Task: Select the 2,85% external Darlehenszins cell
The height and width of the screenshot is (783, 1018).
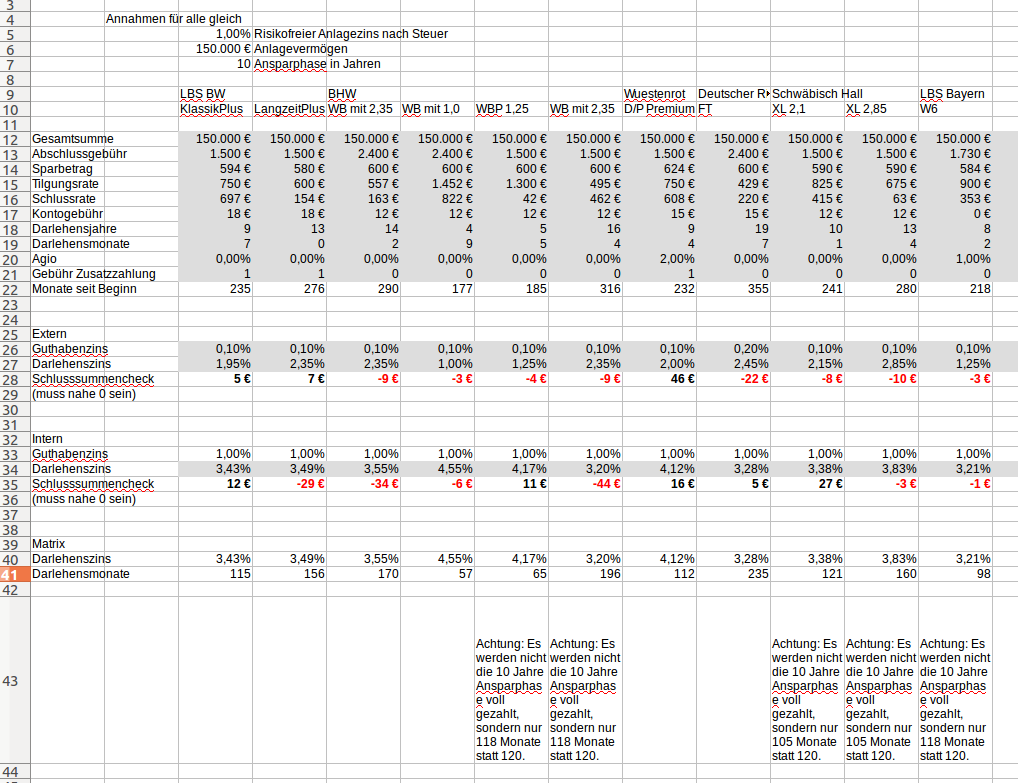Action: (x=882, y=364)
